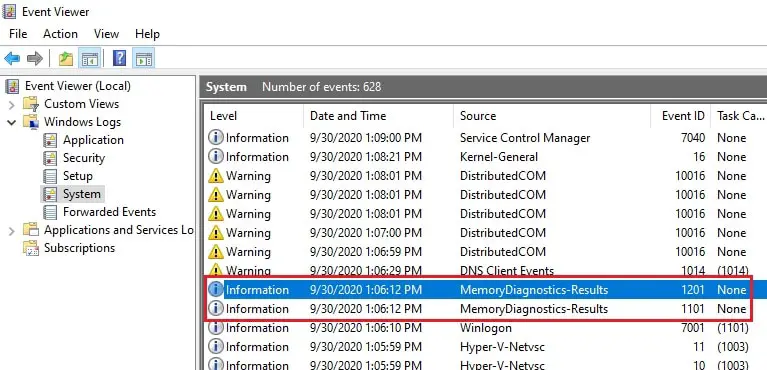Click the Windows Logs folder icon
This screenshot has width=767, height=370.
(30, 122)
